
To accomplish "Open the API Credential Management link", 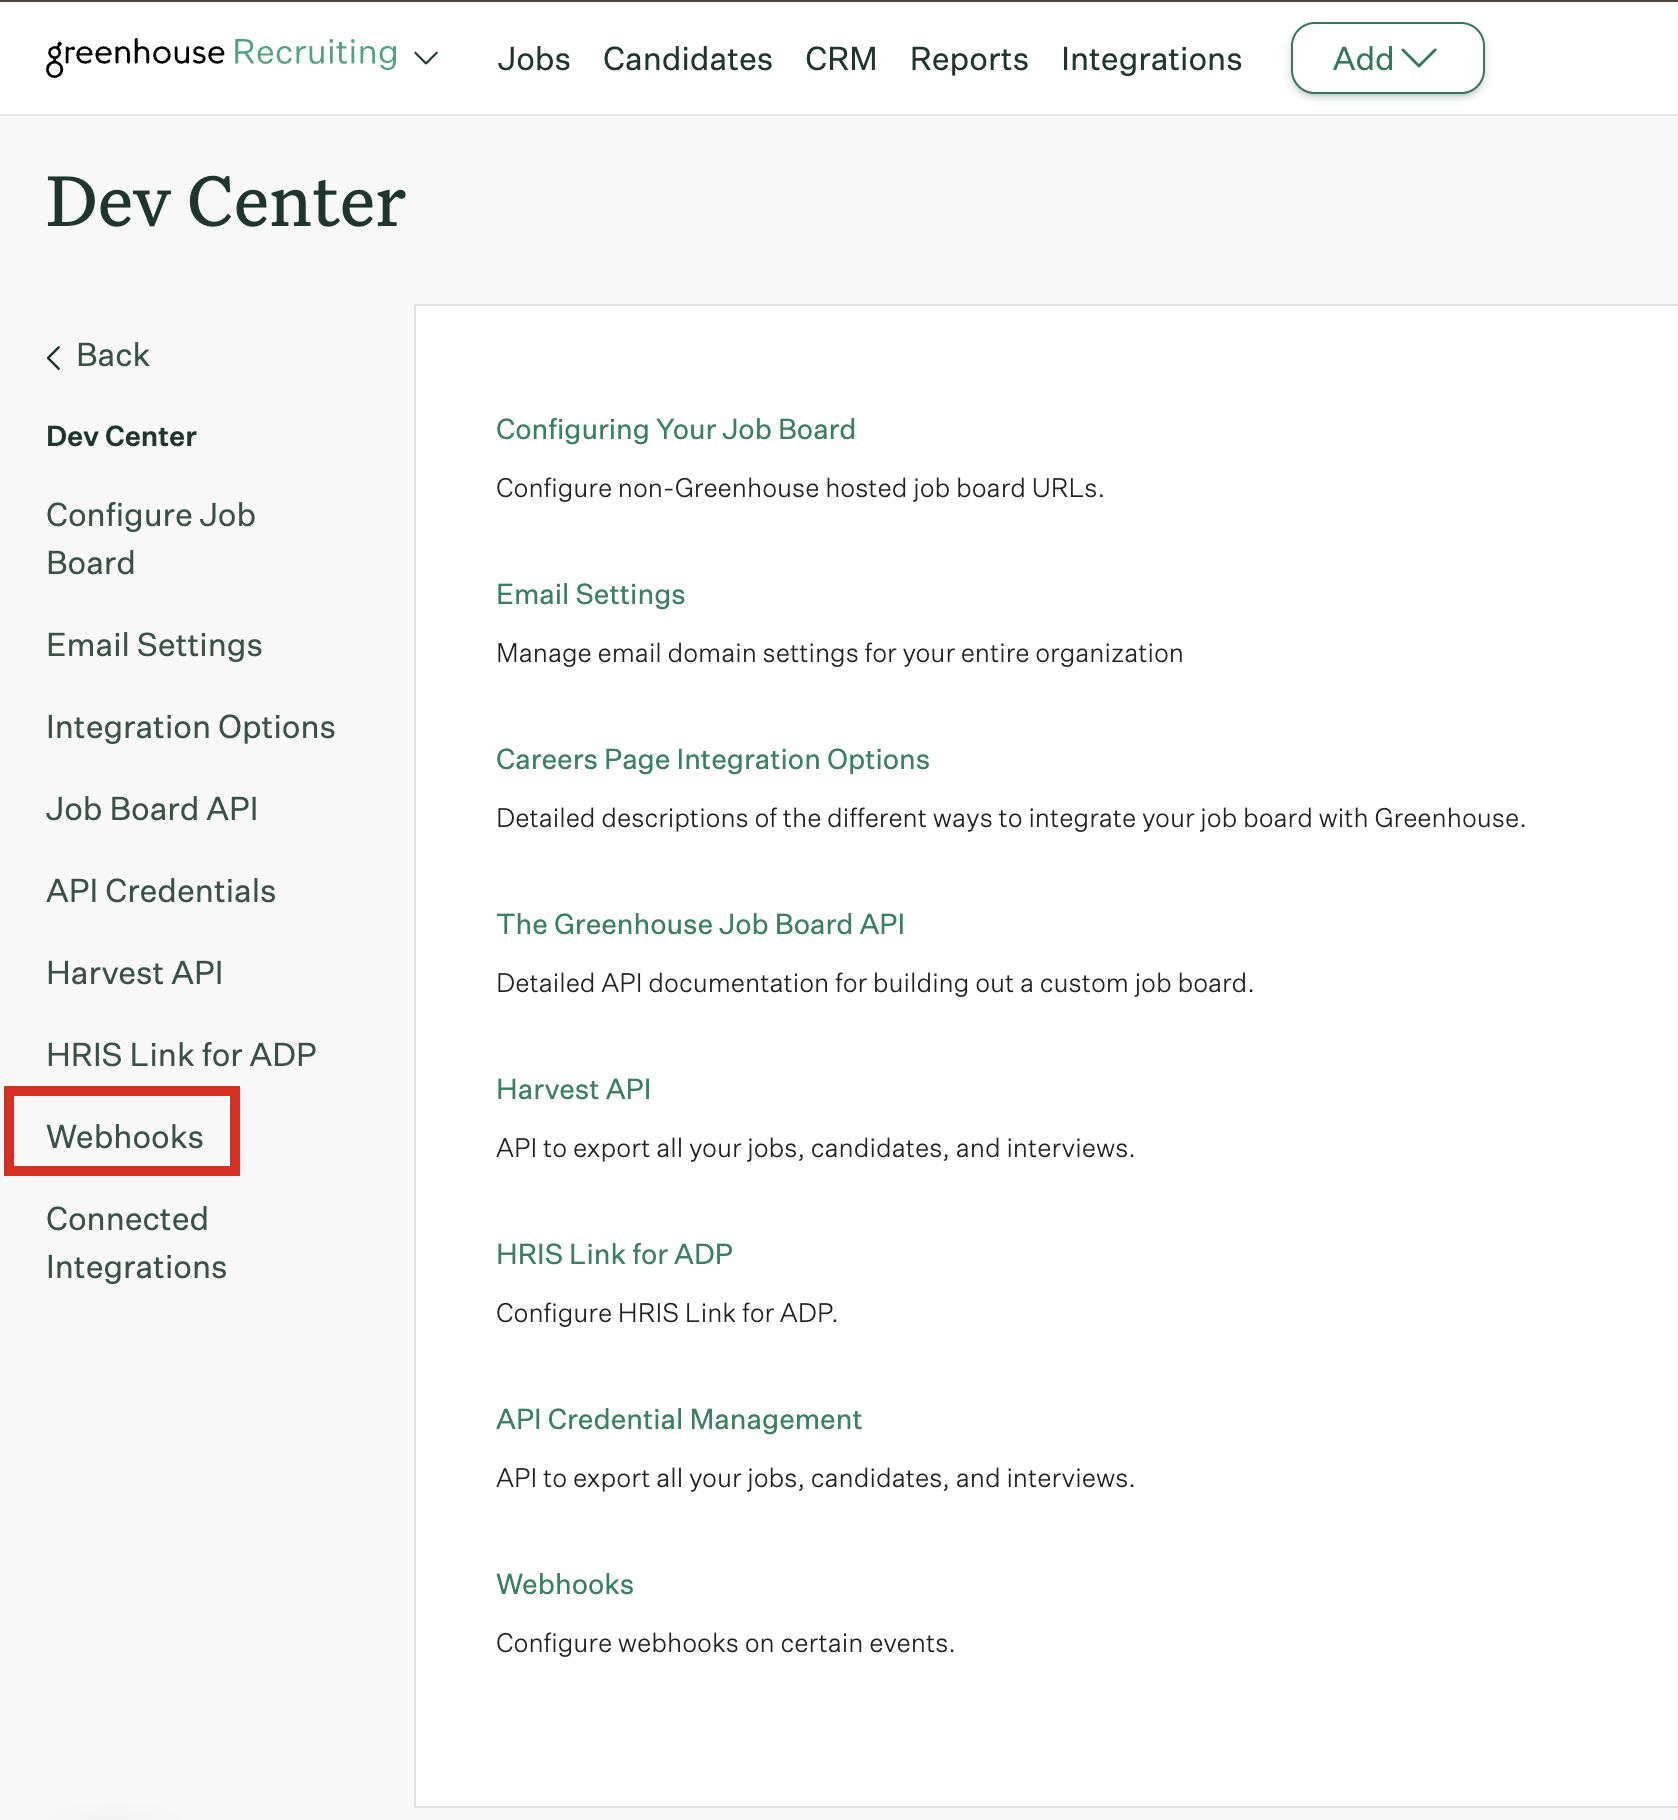I will coord(679,1419).
